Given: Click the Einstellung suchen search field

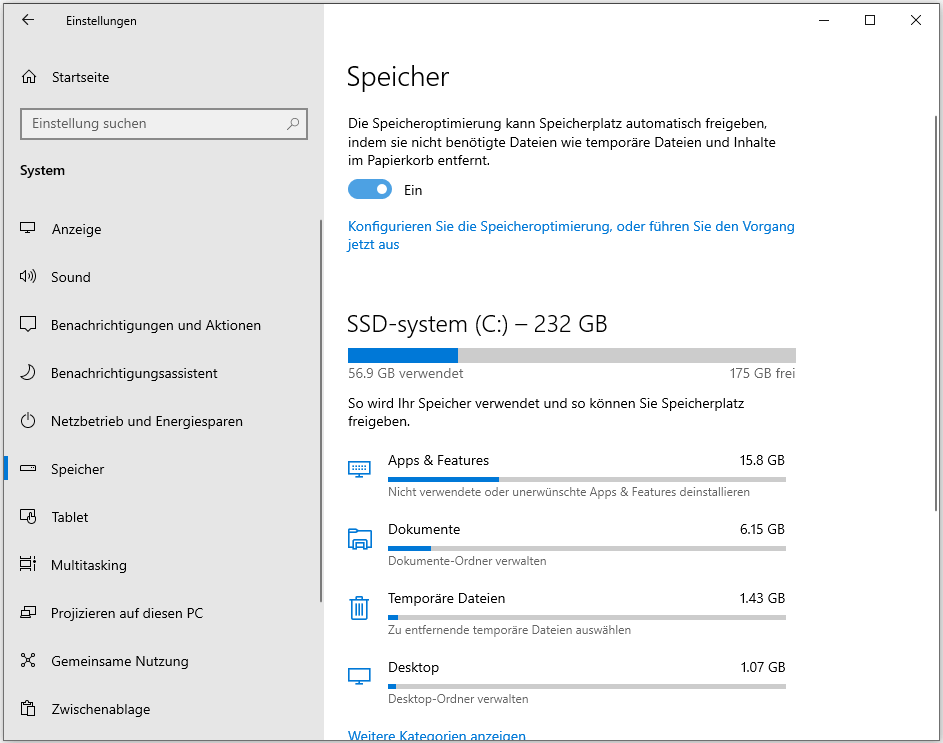Looking at the screenshot, I should pos(164,124).
